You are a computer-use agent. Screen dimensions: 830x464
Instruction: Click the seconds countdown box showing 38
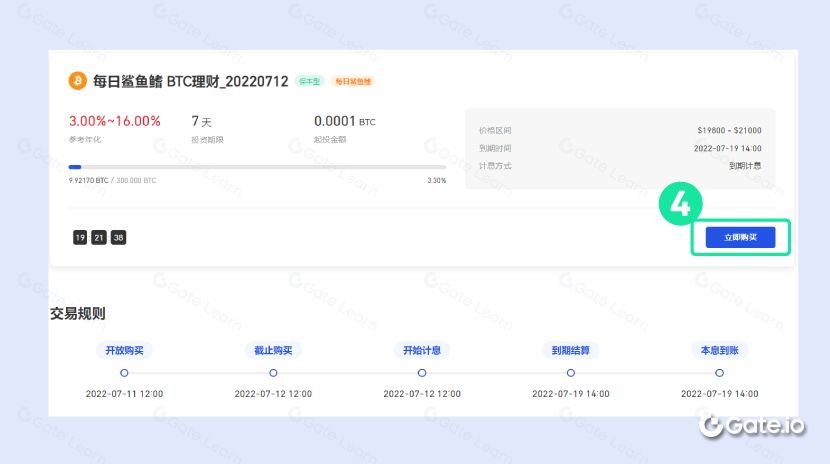point(118,238)
